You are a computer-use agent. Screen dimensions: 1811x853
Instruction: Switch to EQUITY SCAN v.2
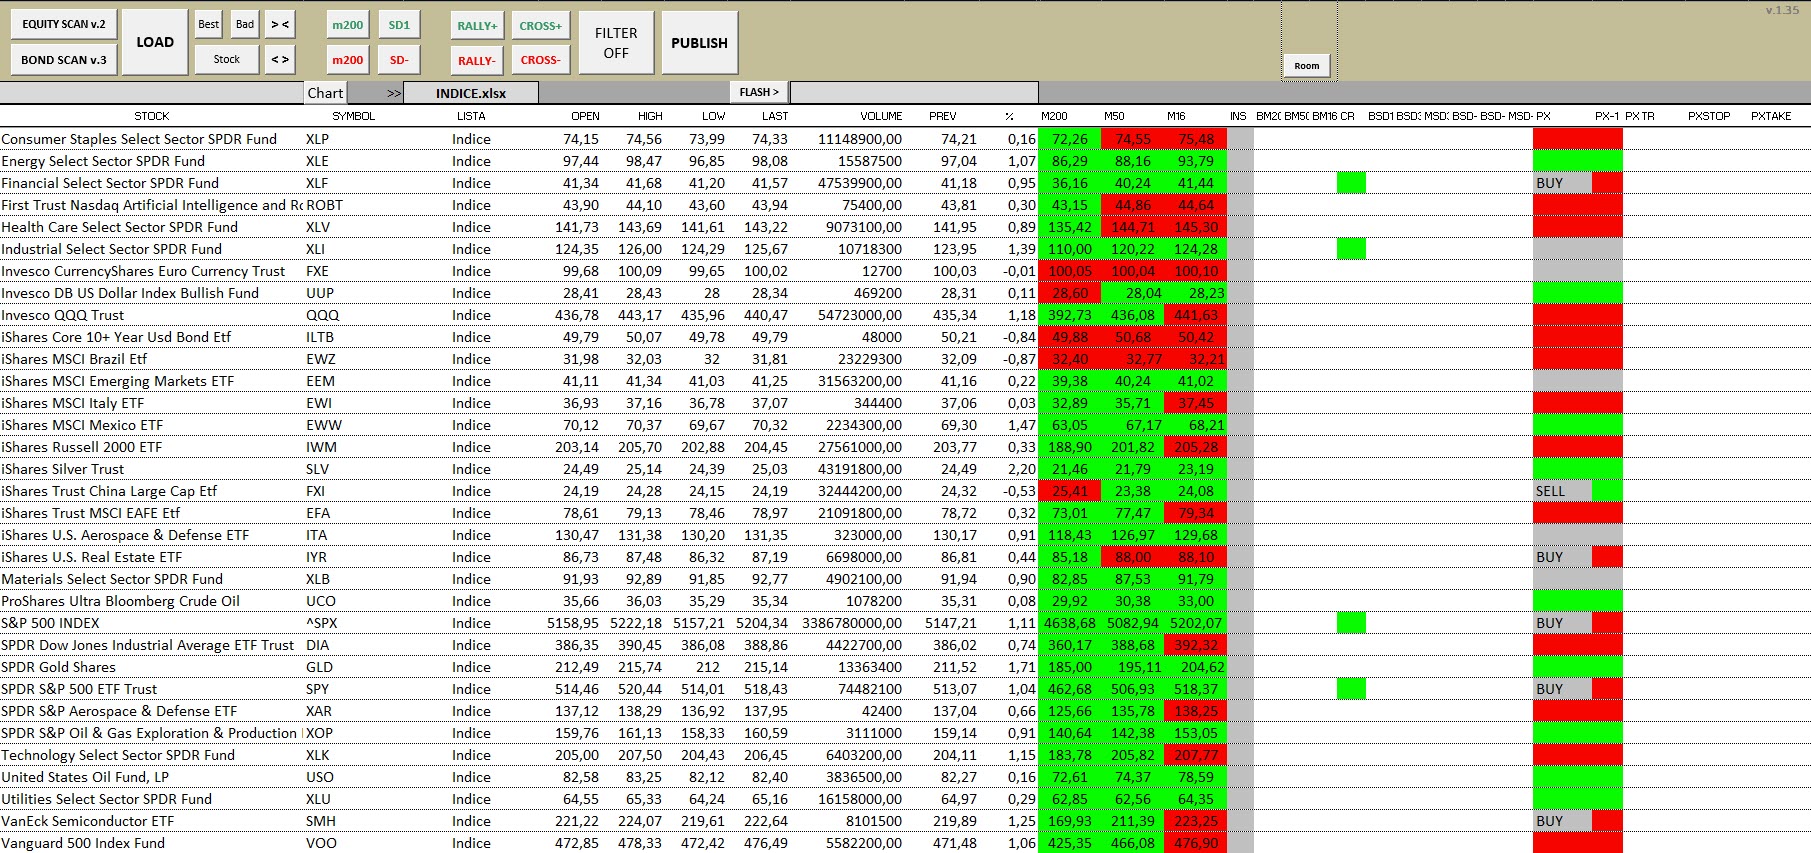click(x=64, y=25)
